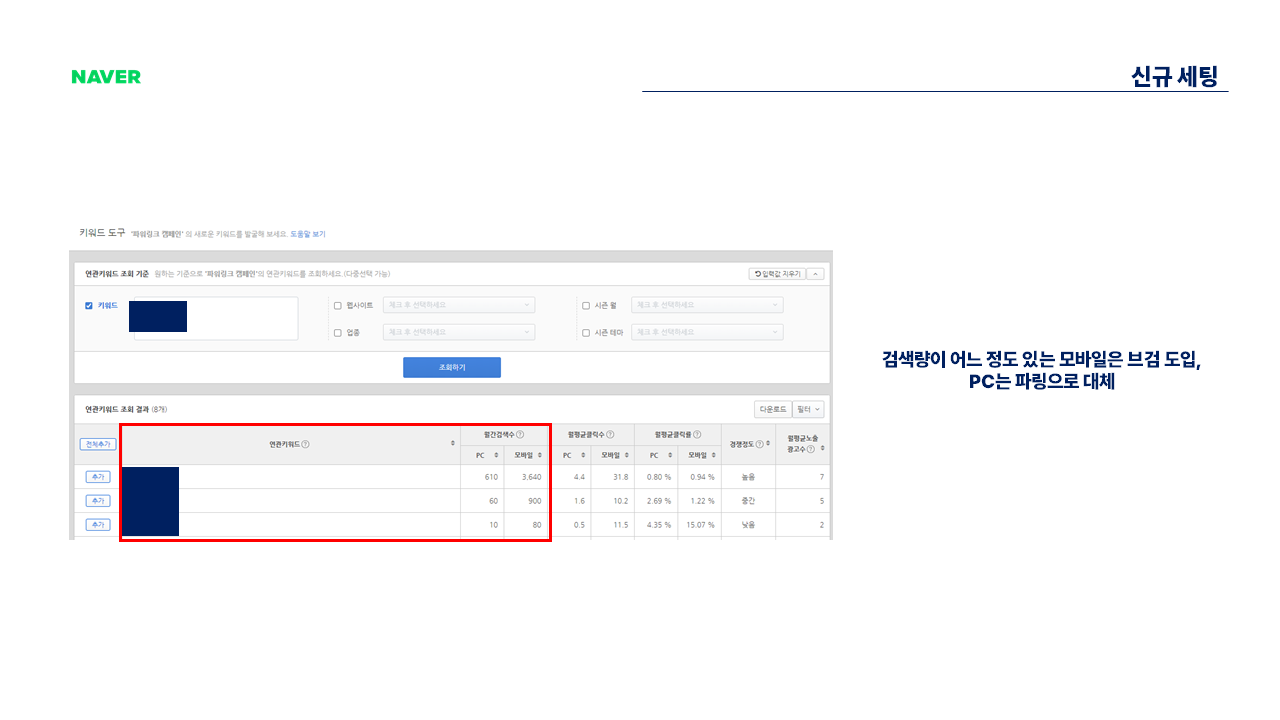Open the 필터 dropdown
1280x720 pixels.
(x=808, y=409)
